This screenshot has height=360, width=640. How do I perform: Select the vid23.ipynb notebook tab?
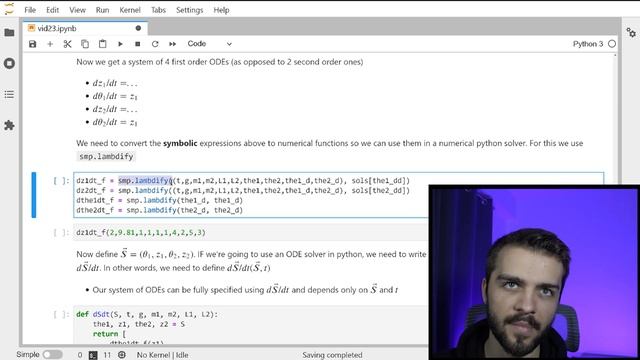(85, 29)
